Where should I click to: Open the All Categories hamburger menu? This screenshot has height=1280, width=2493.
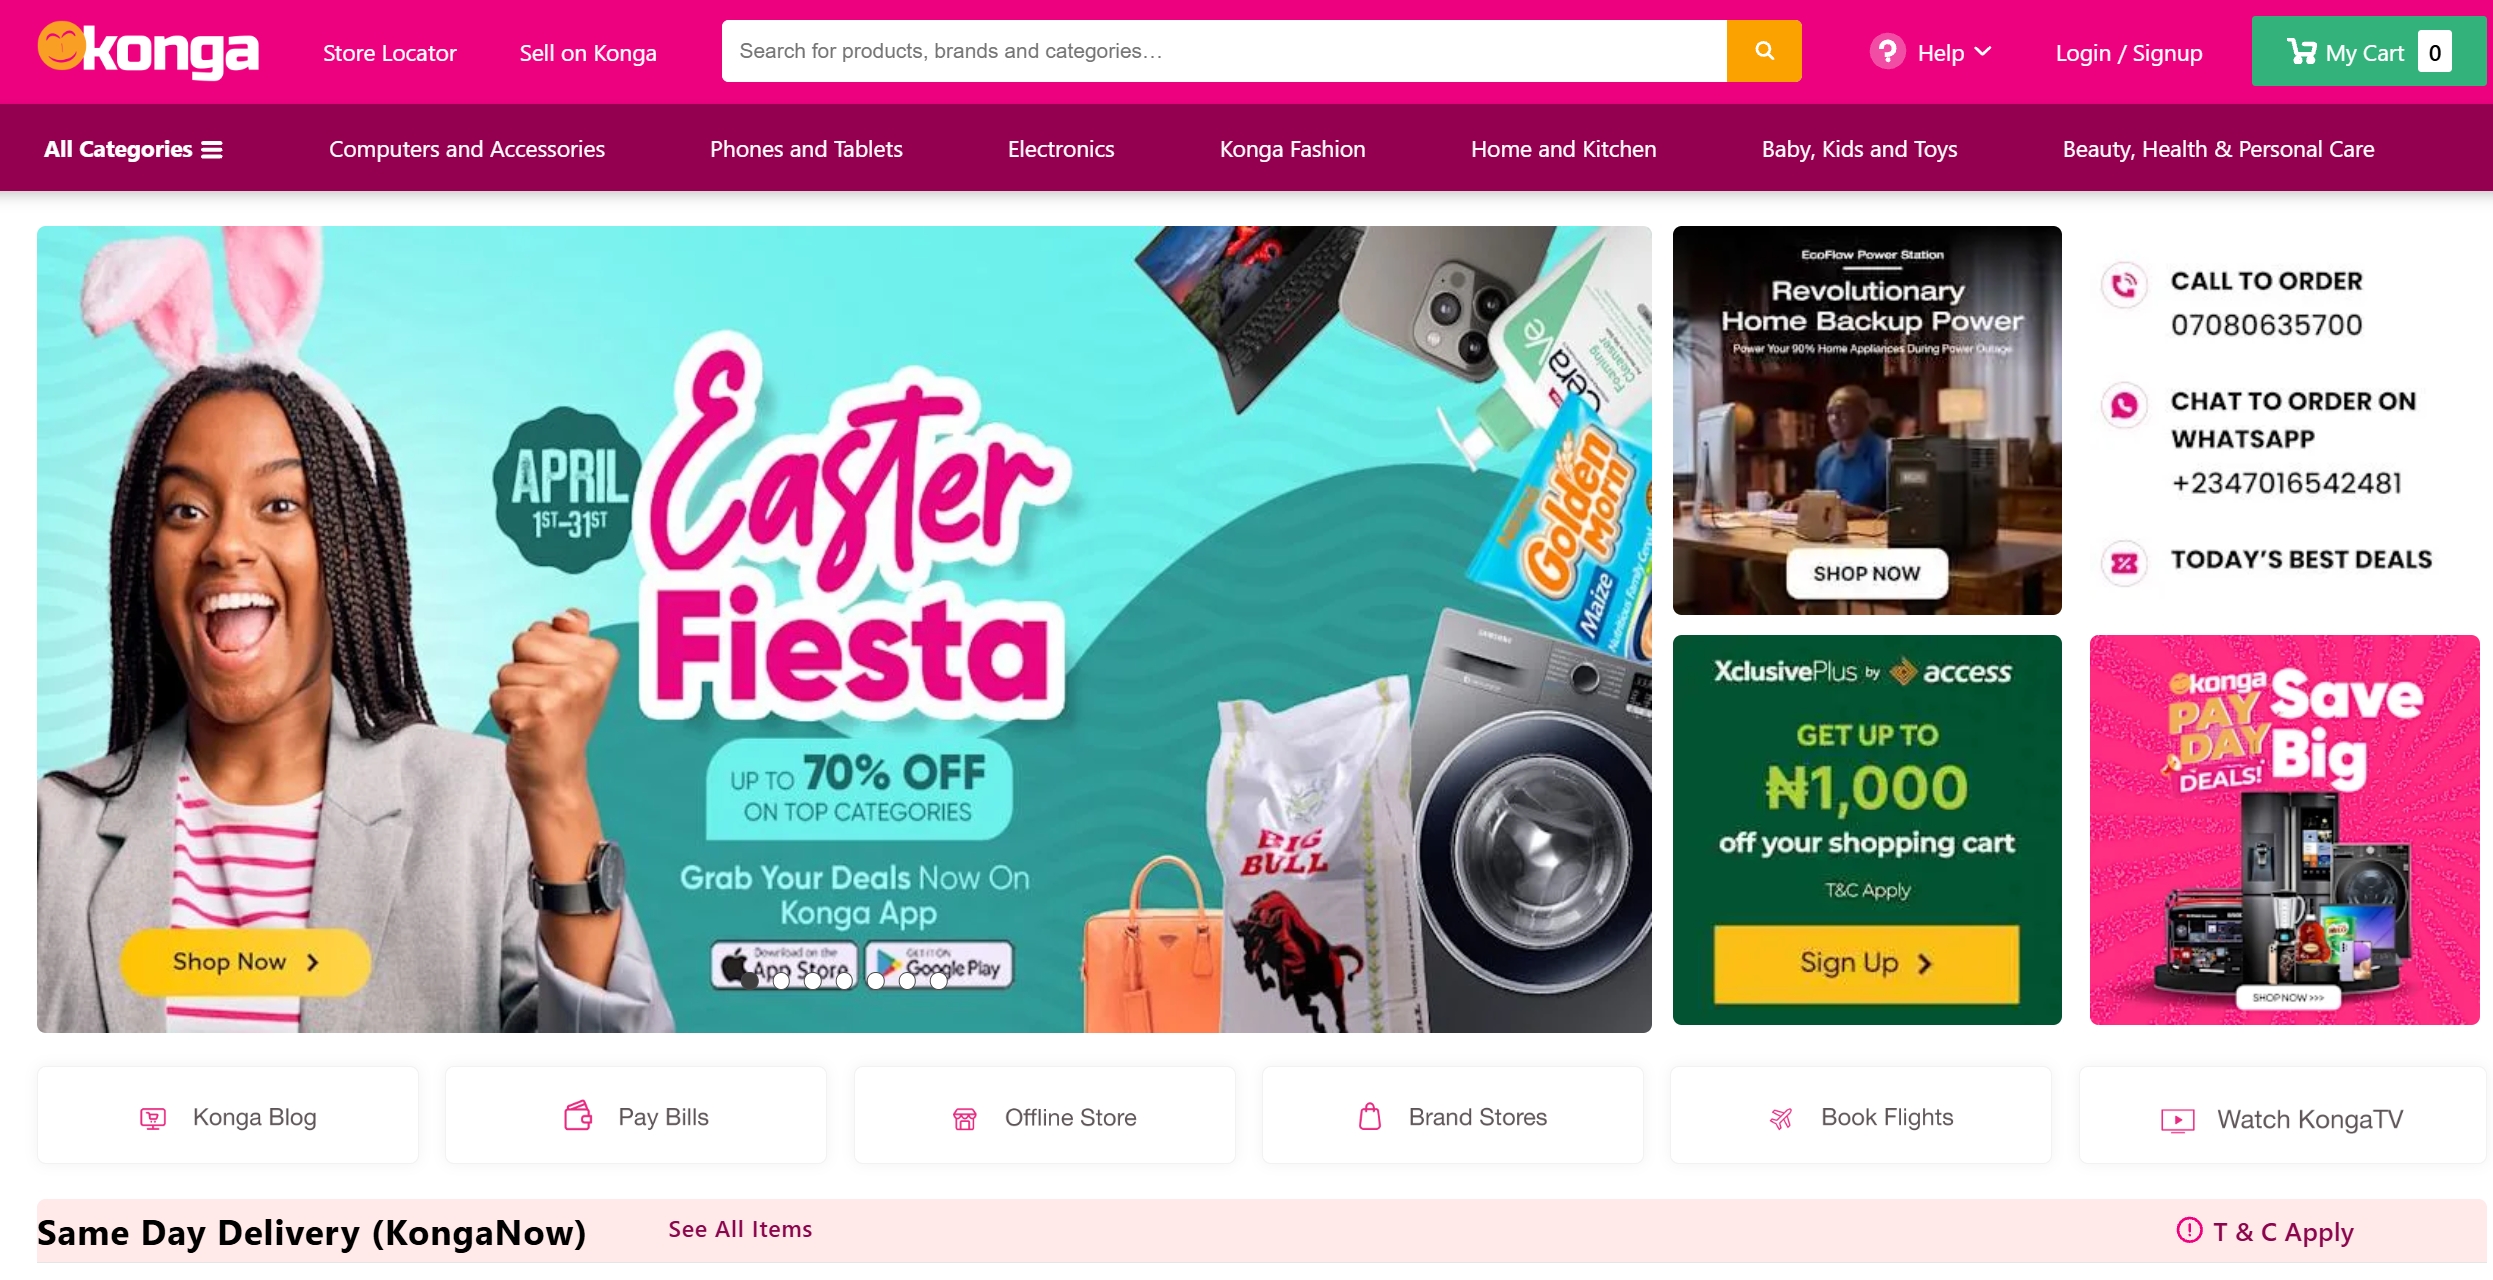pyautogui.click(x=133, y=149)
